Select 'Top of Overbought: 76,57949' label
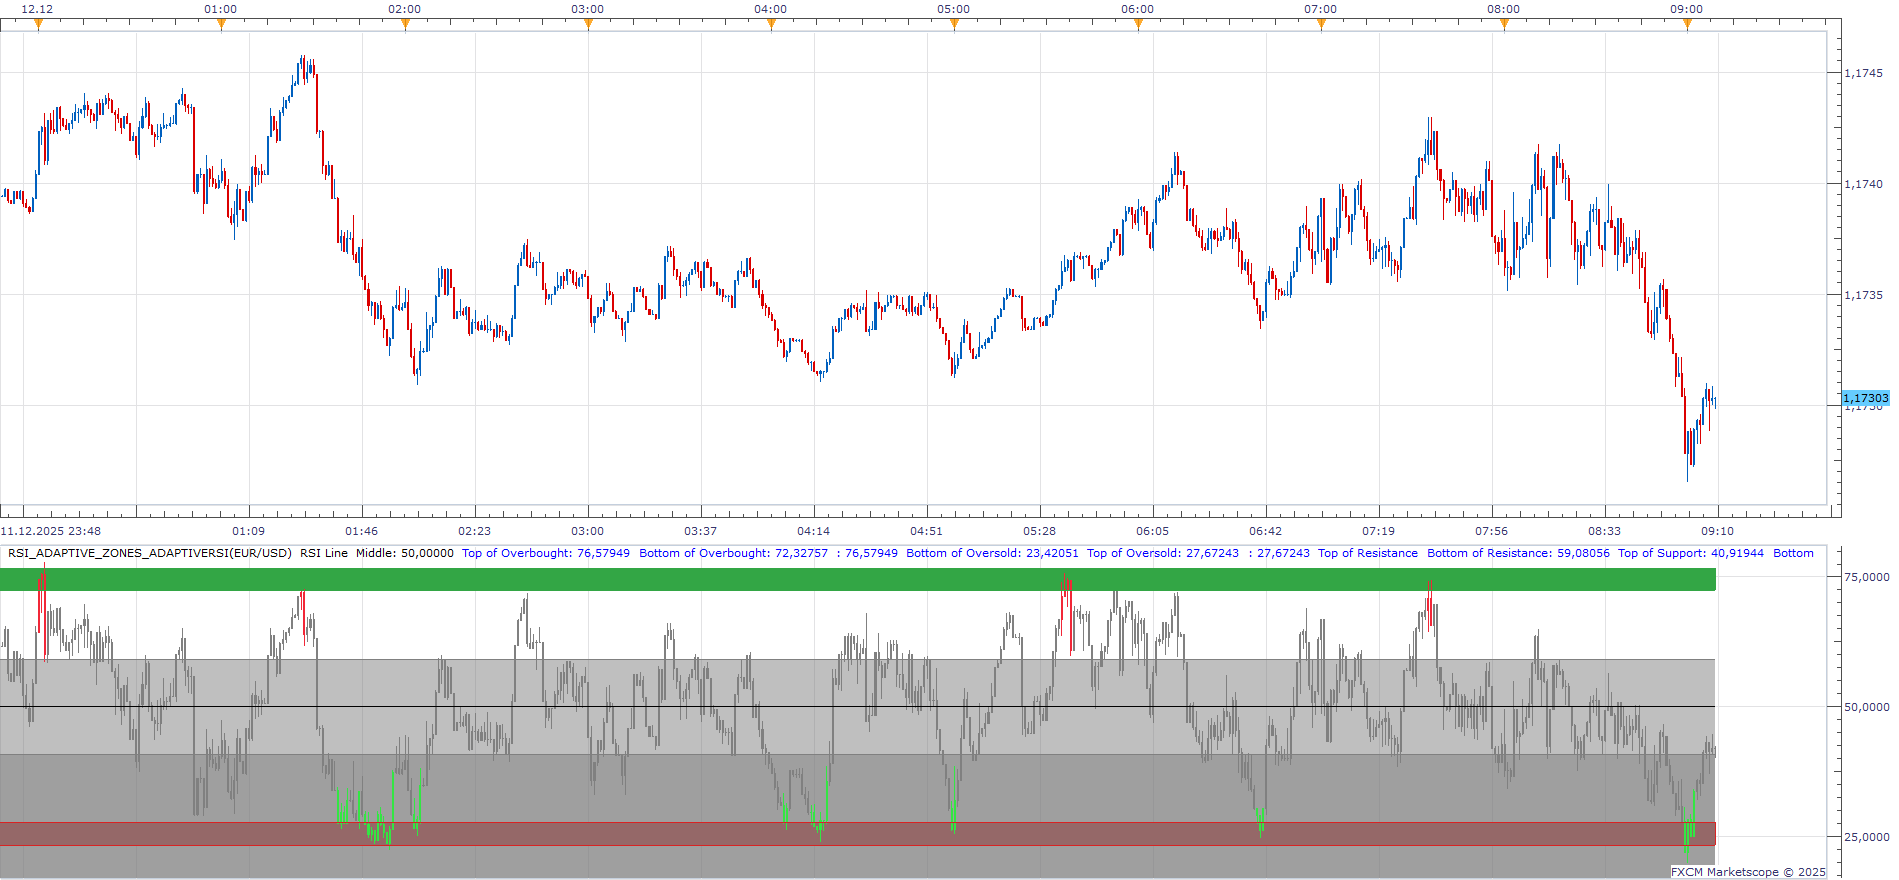Image resolution: width=1899 pixels, height=880 pixels. tap(546, 553)
